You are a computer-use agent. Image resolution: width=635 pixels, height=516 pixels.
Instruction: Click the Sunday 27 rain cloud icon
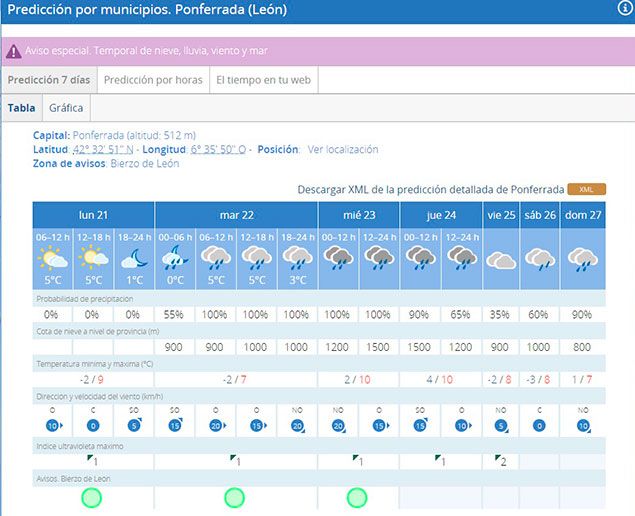pos(582,259)
